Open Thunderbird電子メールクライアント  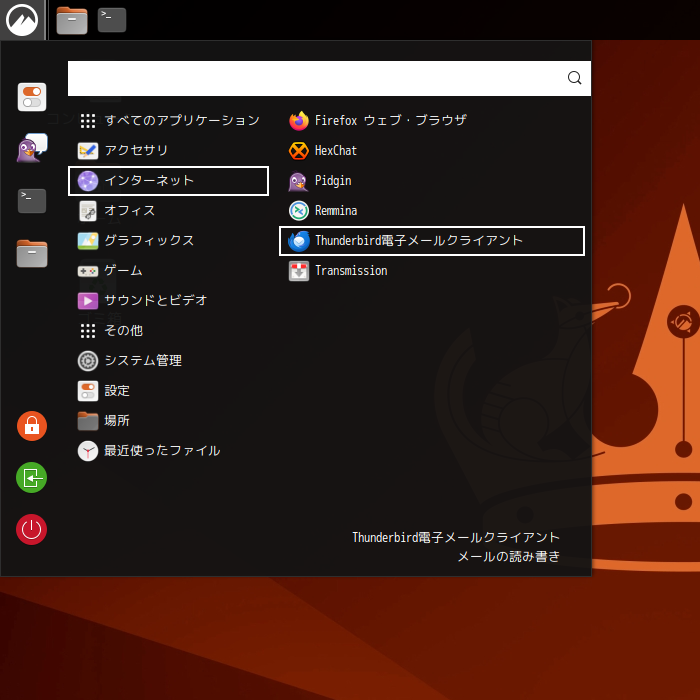pyautogui.click(x=432, y=241)
